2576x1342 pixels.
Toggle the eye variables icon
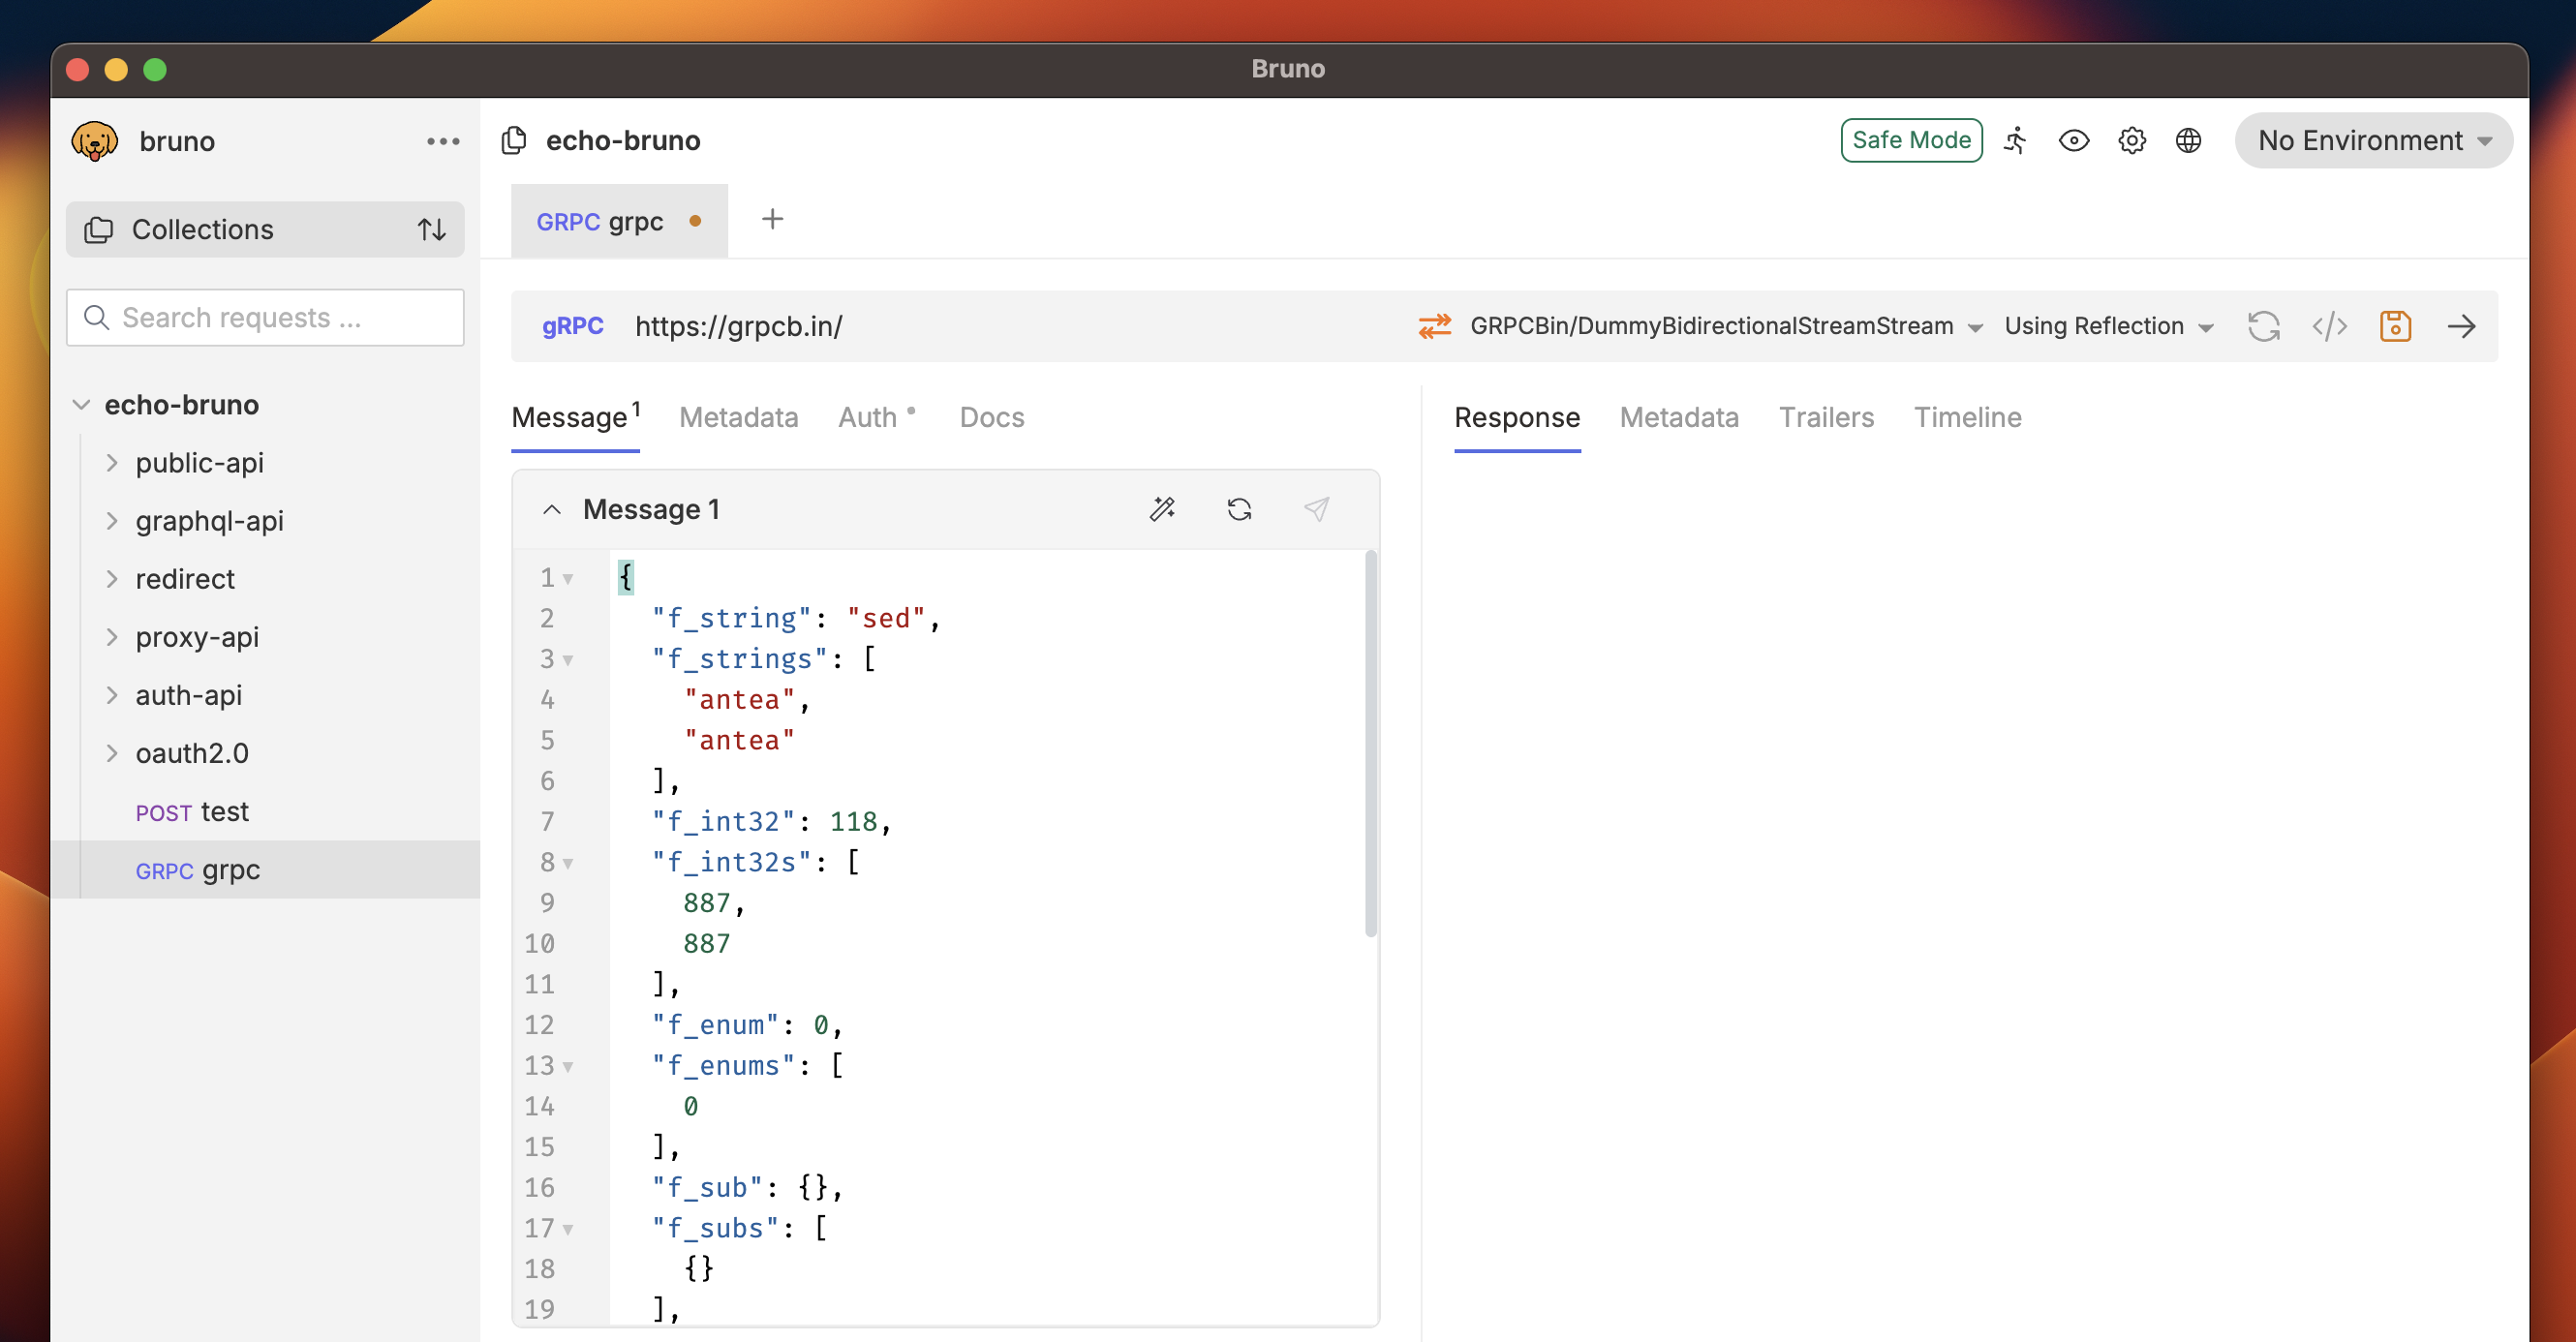pos(2073,140)
